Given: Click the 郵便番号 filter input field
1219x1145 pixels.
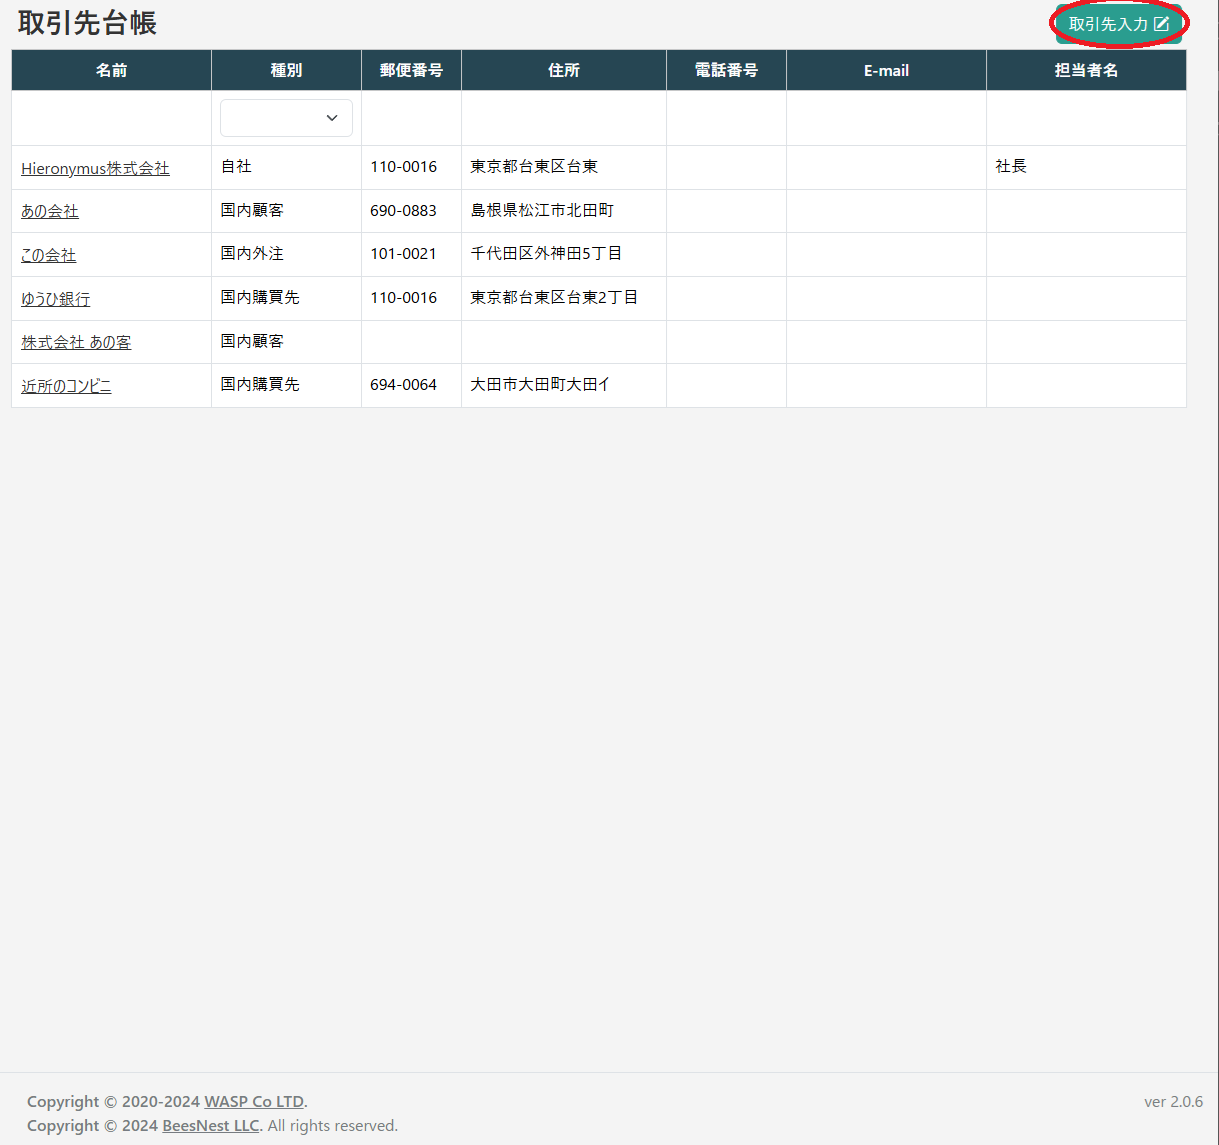Looking at the screenshot, I should (410, 118).
